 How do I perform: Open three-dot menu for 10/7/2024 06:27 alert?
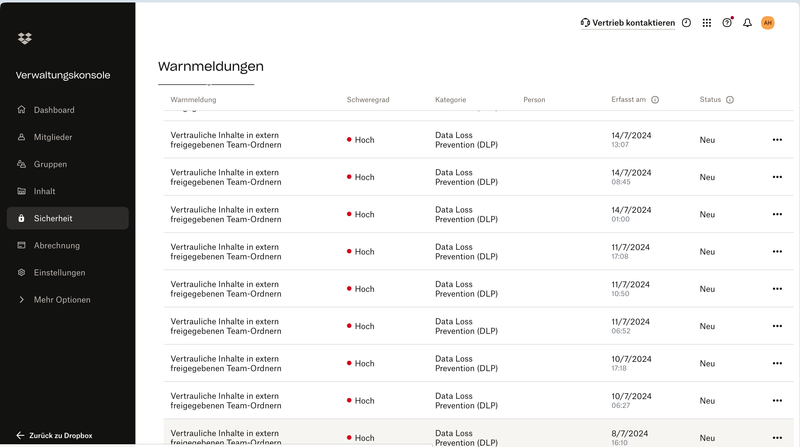click(x=777, y=401)
